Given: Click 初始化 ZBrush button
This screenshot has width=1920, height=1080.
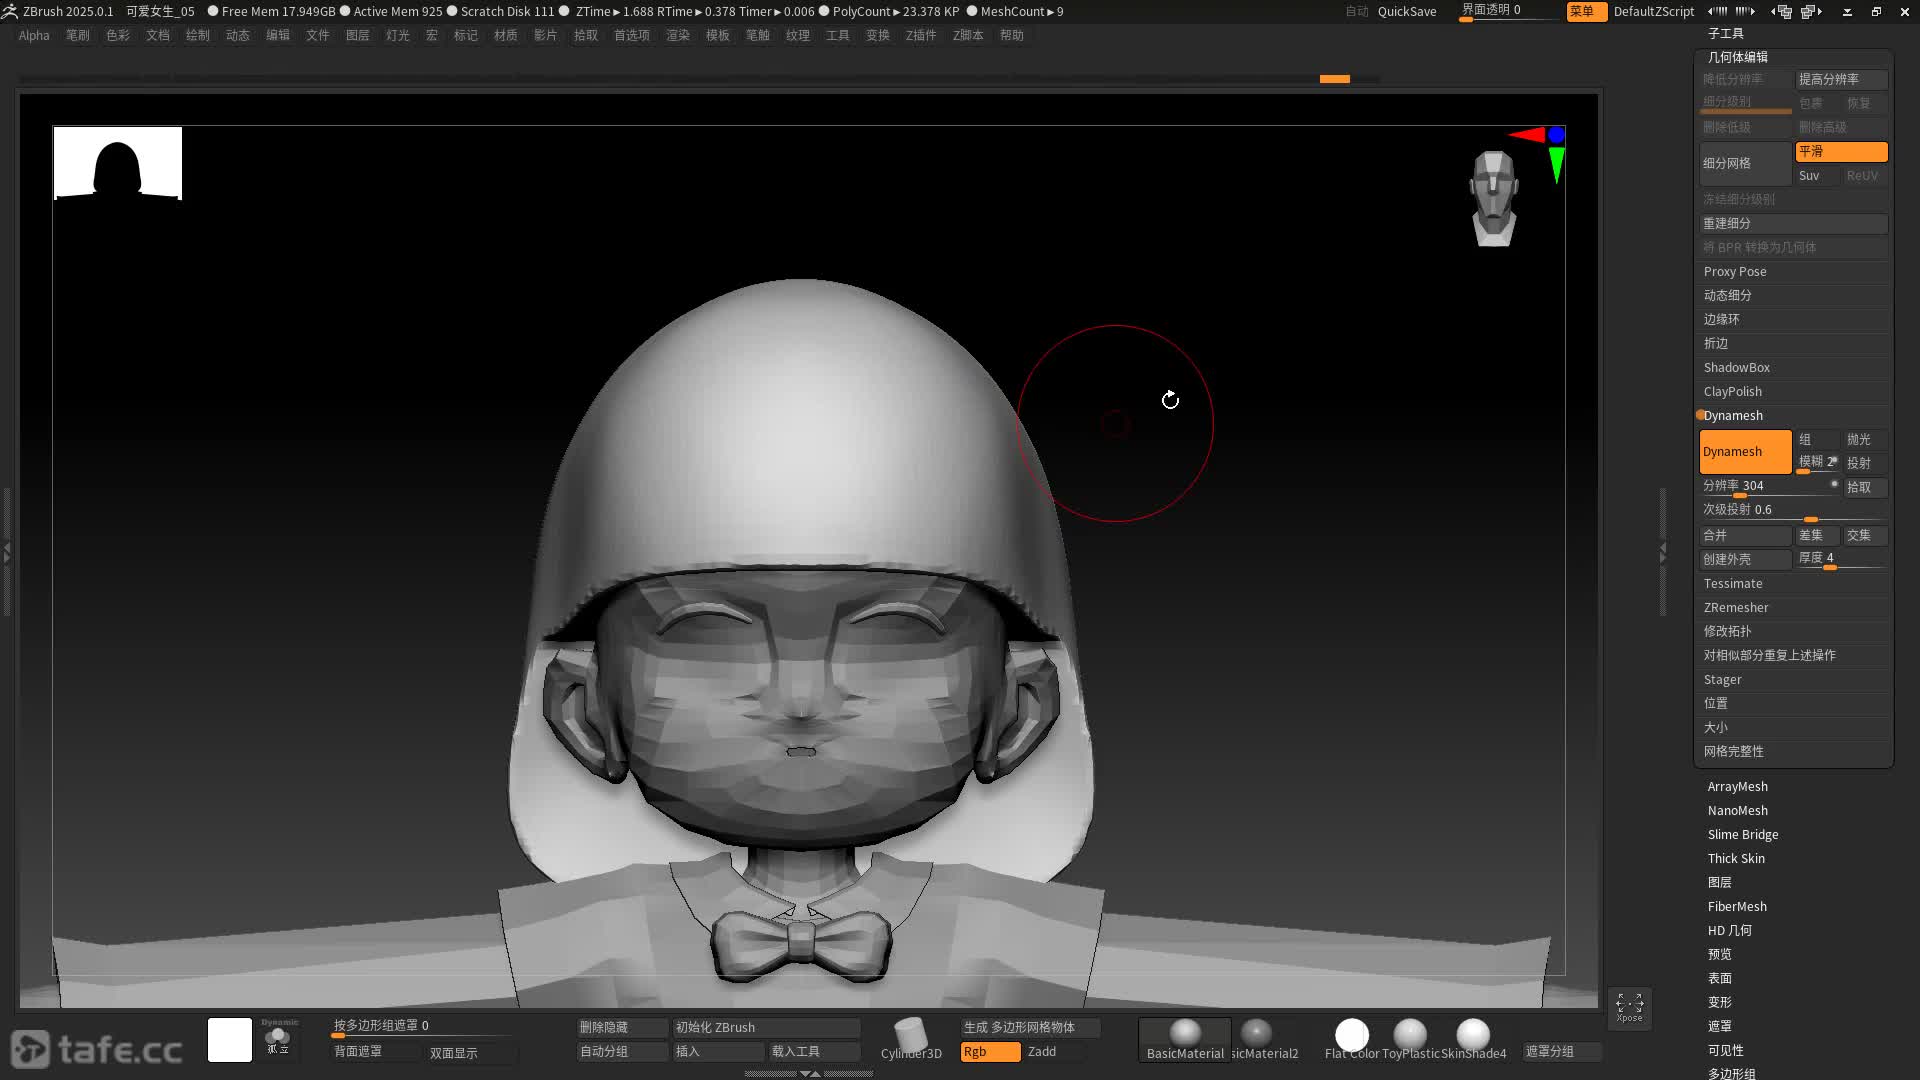Looking at the screenshot, I should tap(766, 1028).
